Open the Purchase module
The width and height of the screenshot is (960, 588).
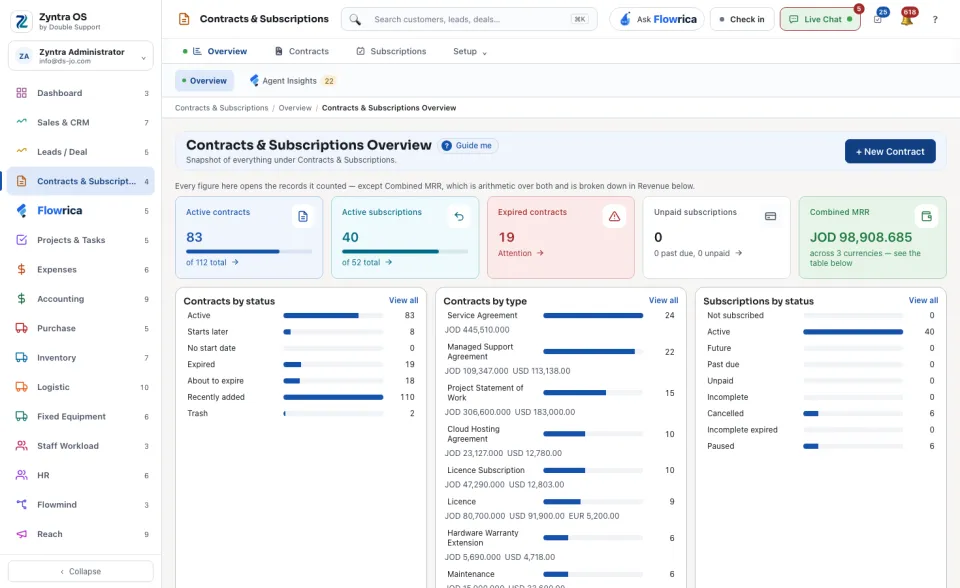point(81,328)
